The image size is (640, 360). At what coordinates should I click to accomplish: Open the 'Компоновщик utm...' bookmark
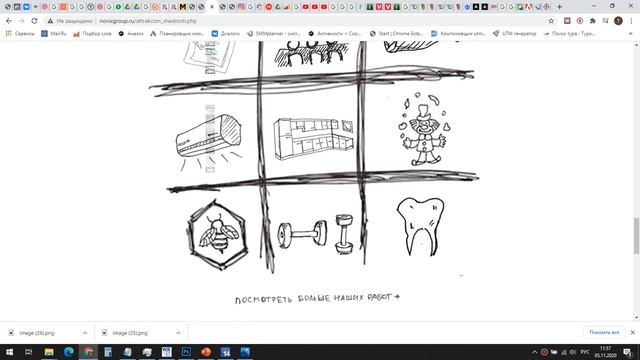pos(458,33)
